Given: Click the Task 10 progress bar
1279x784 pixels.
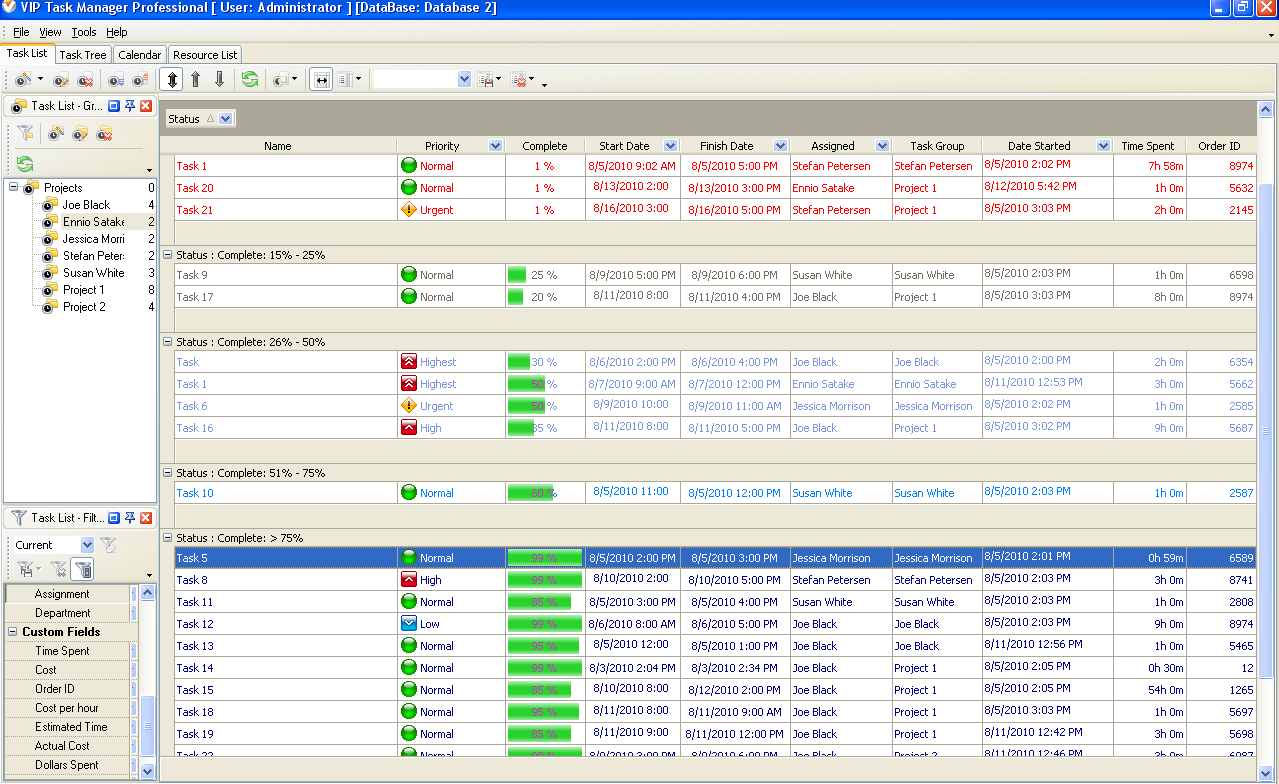Looking at the screenshot, I should (x=531, y=493).
